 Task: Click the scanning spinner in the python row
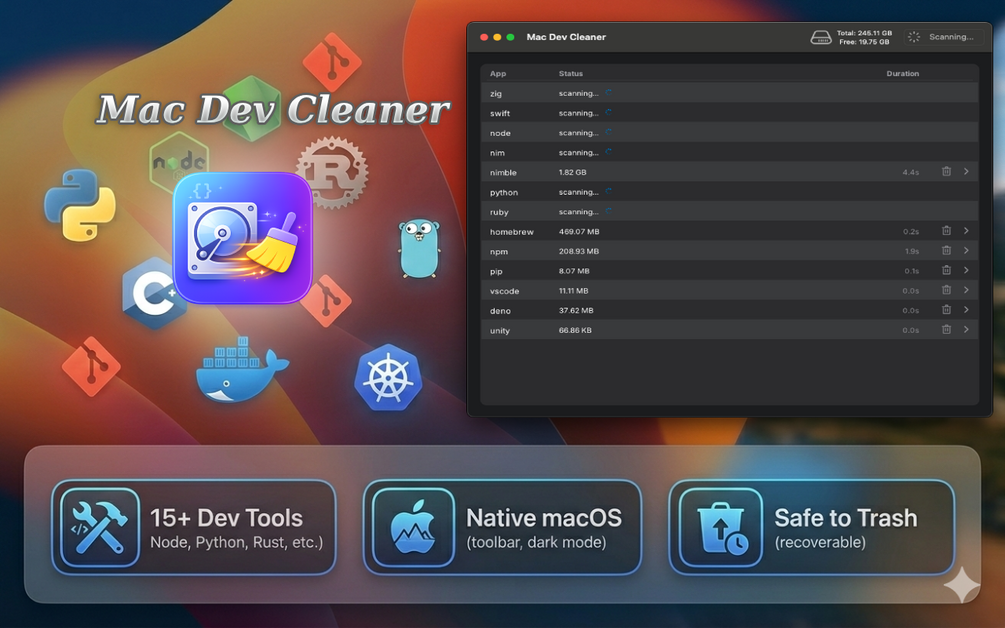pyautogui.click(x=608, y=192)
